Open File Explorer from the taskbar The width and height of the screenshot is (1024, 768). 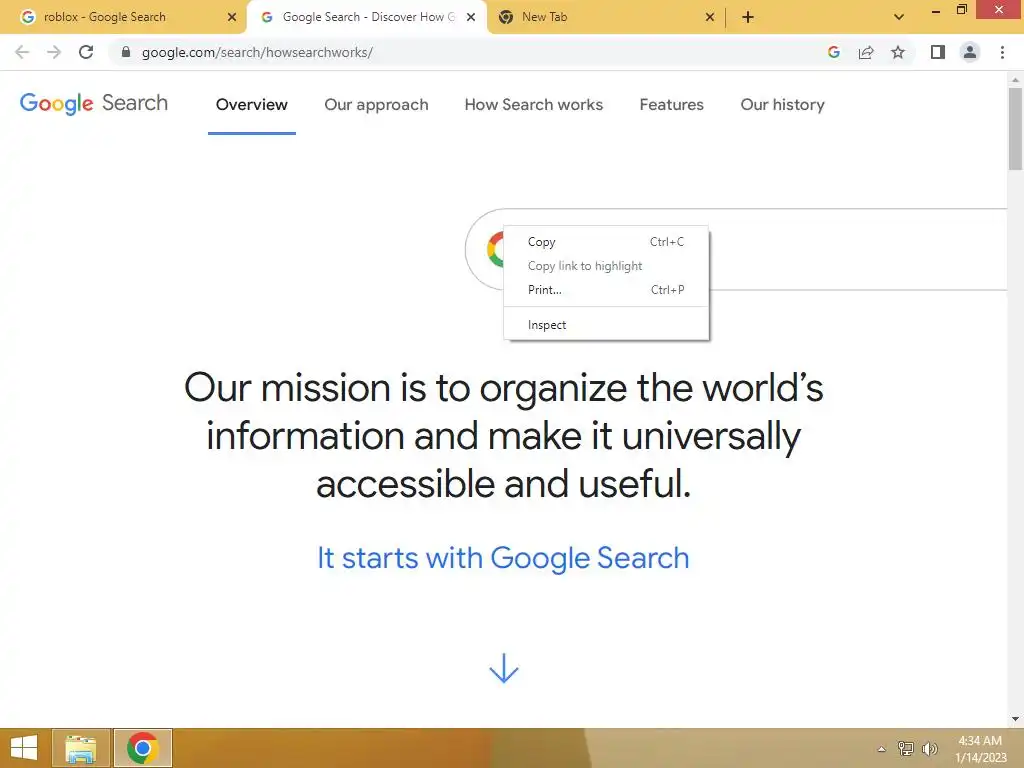(81, 748)
